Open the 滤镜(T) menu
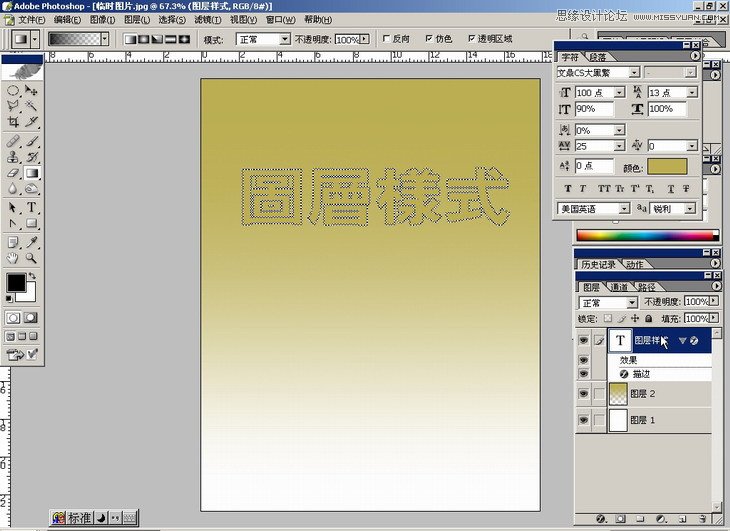The height and width of the screenshot is (531, 730). (x=208, y=20)
